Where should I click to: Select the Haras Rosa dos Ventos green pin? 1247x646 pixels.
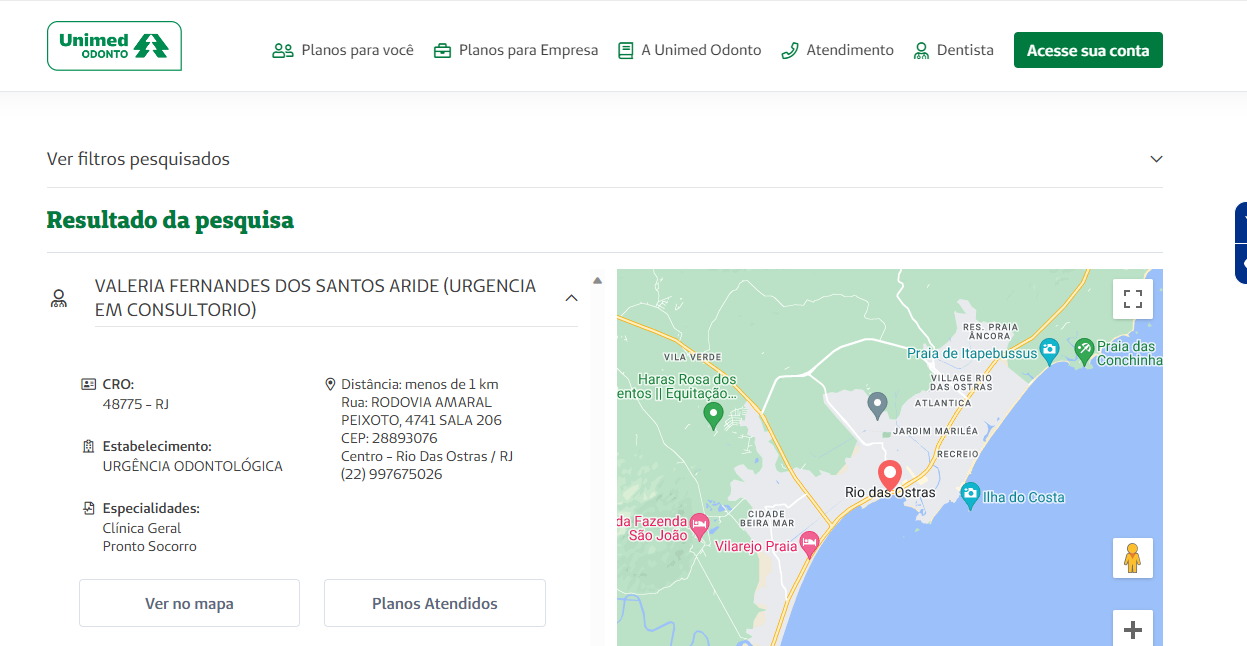point(713,414)
